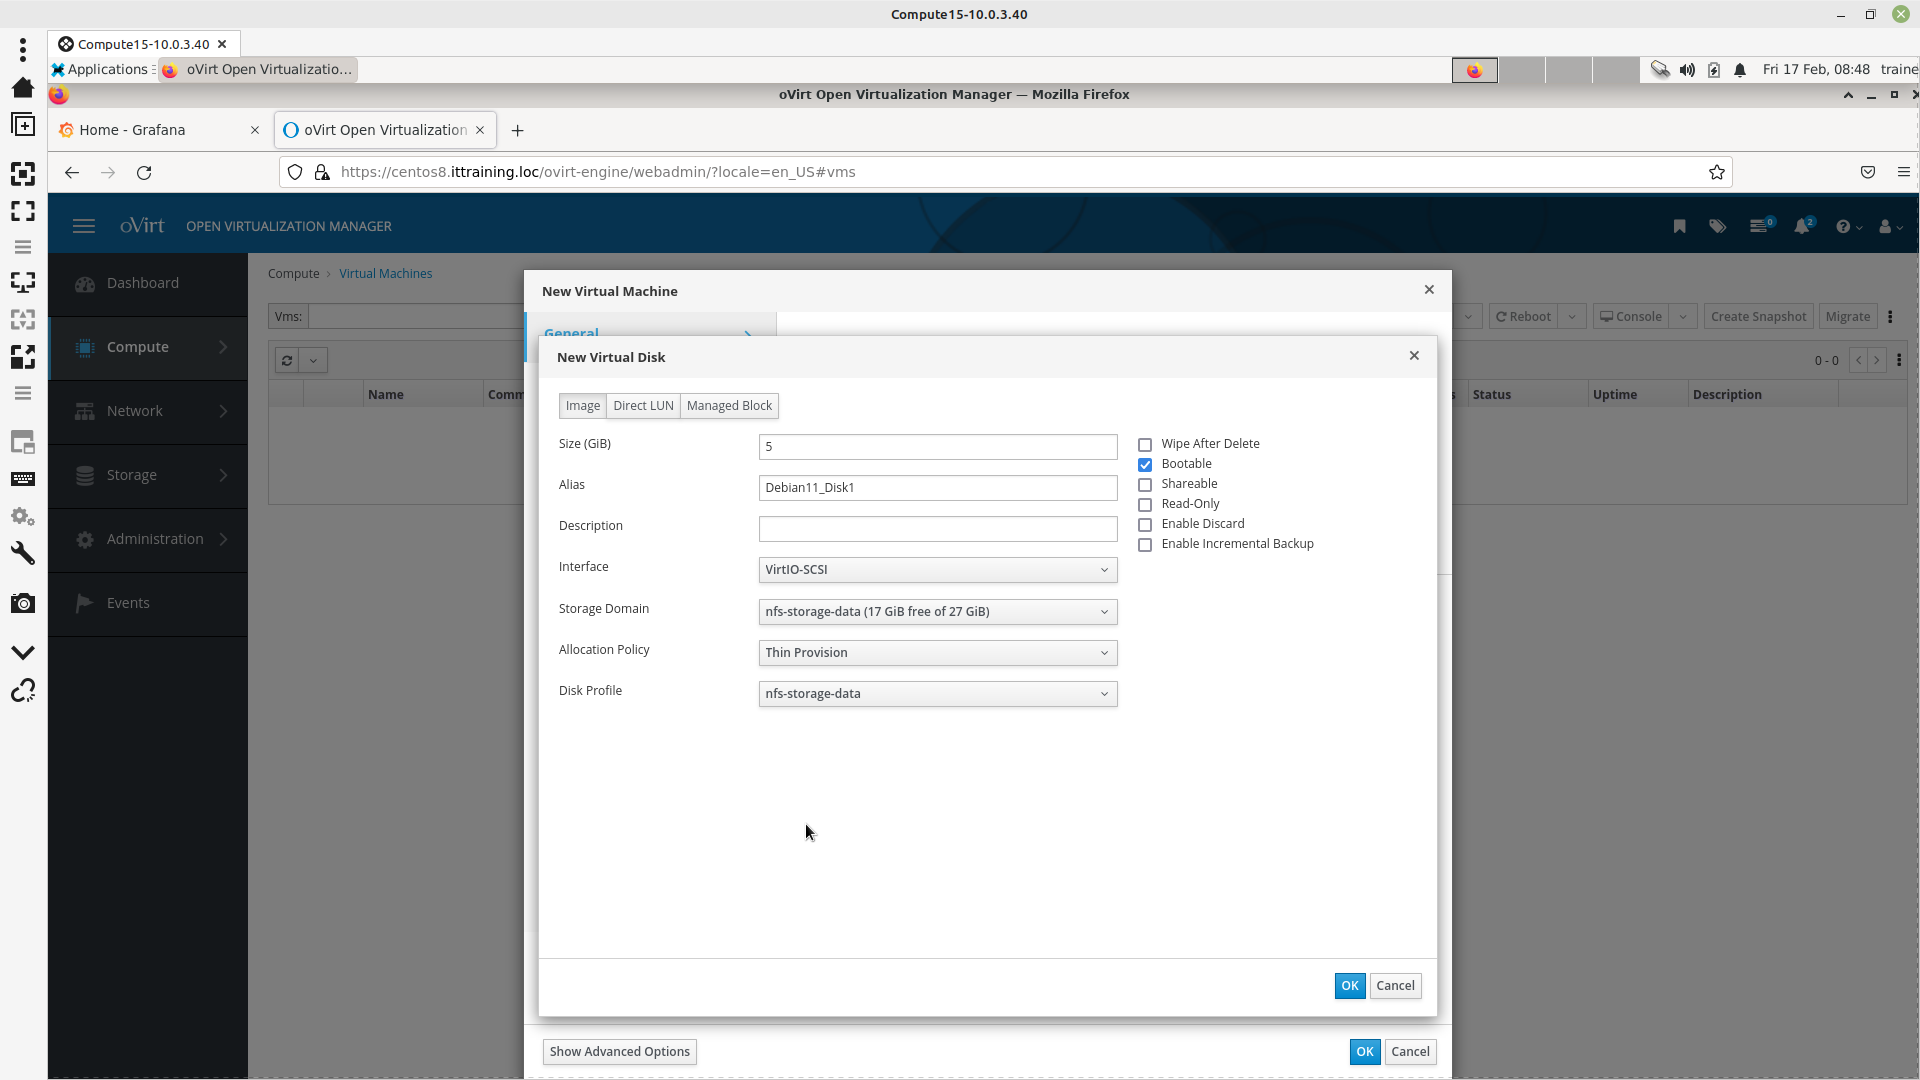Open the tags icon in oVirt header

pyautogui.click(x=1717, y=227)
